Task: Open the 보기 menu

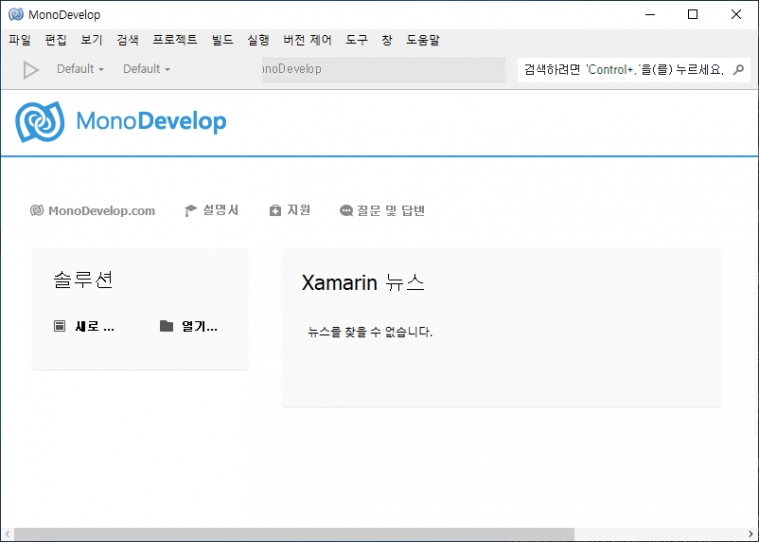Action: (x=91, y=40)
